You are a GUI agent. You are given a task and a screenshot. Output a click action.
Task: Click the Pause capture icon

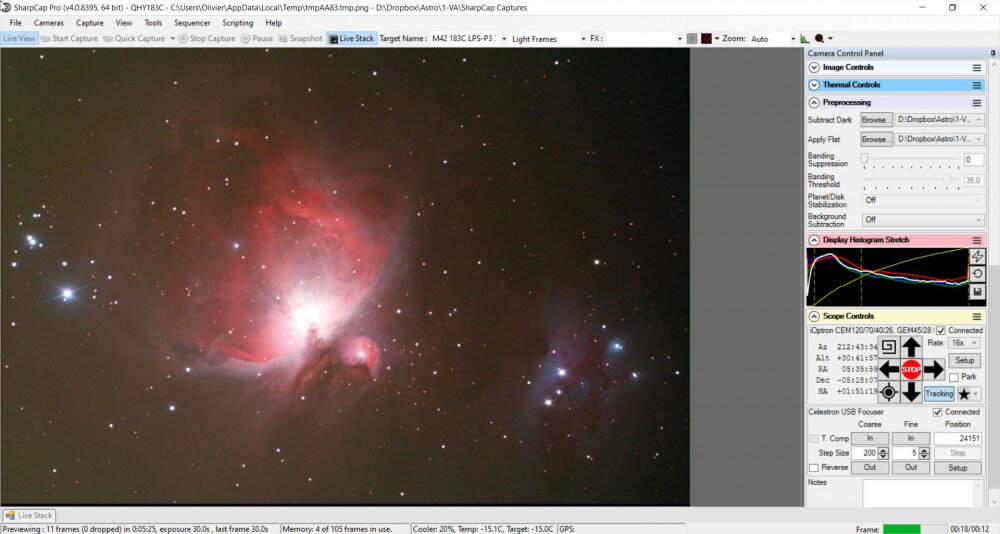click(x=245, y=38)
